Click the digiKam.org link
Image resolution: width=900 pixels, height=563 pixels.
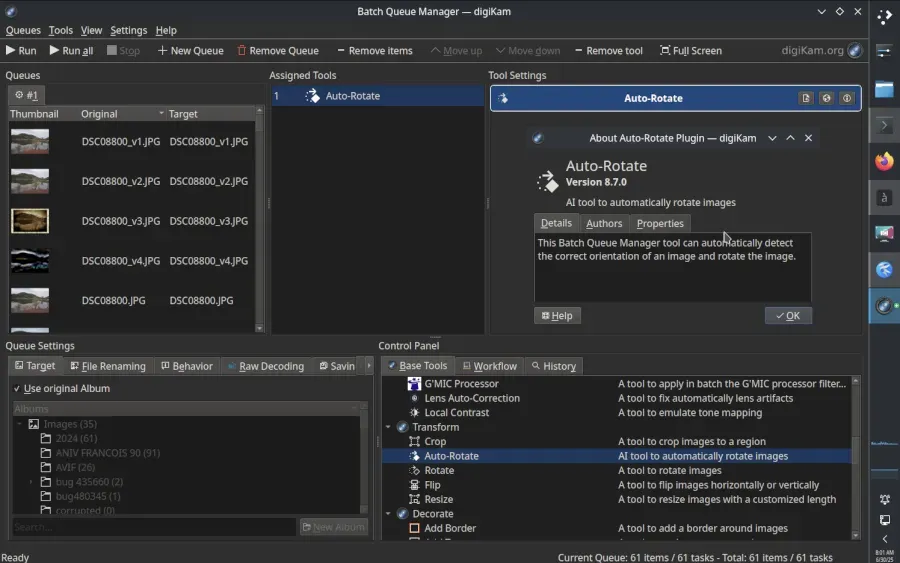[x=812, y=51]
